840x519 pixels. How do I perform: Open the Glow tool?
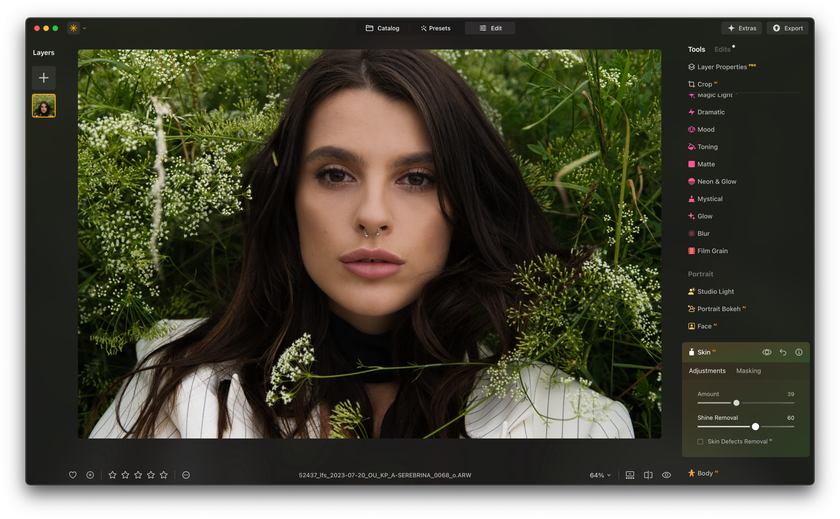[700, 216]
